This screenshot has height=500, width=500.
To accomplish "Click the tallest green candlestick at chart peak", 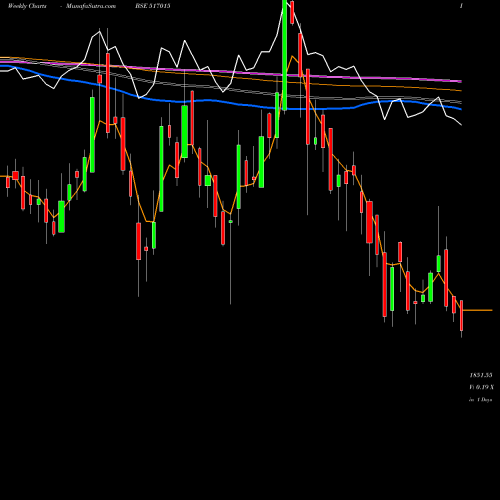I will pyautogui.click(x=284, y=55).
